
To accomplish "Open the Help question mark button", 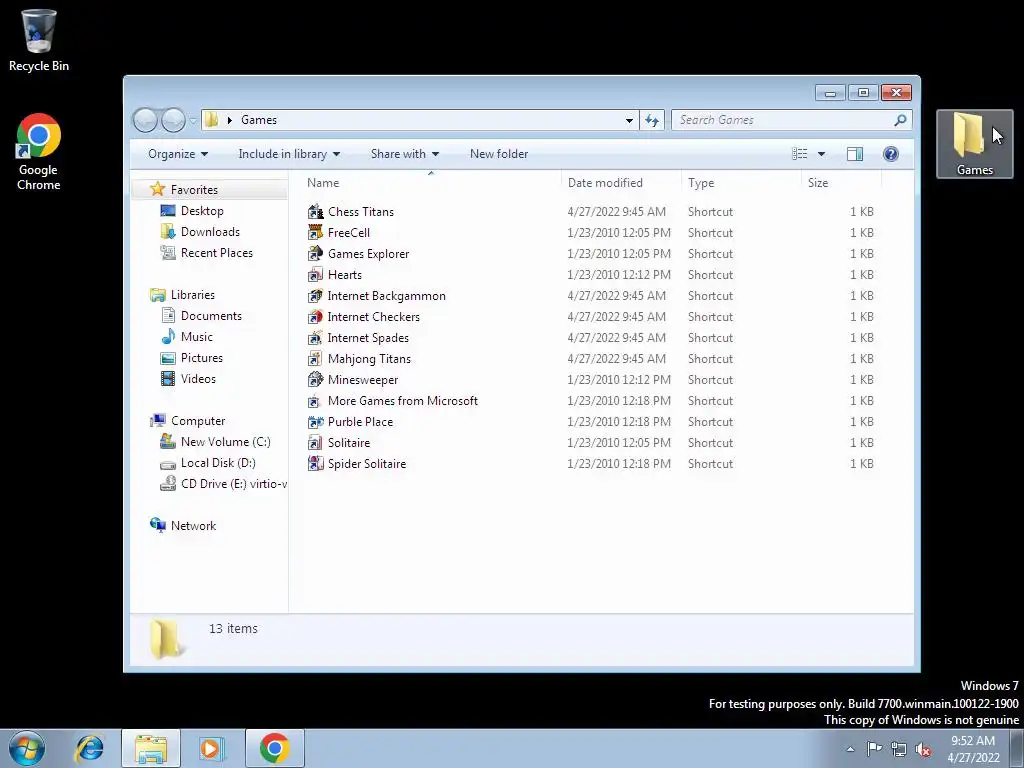I will pyautogui.click(x=890, y=153).
